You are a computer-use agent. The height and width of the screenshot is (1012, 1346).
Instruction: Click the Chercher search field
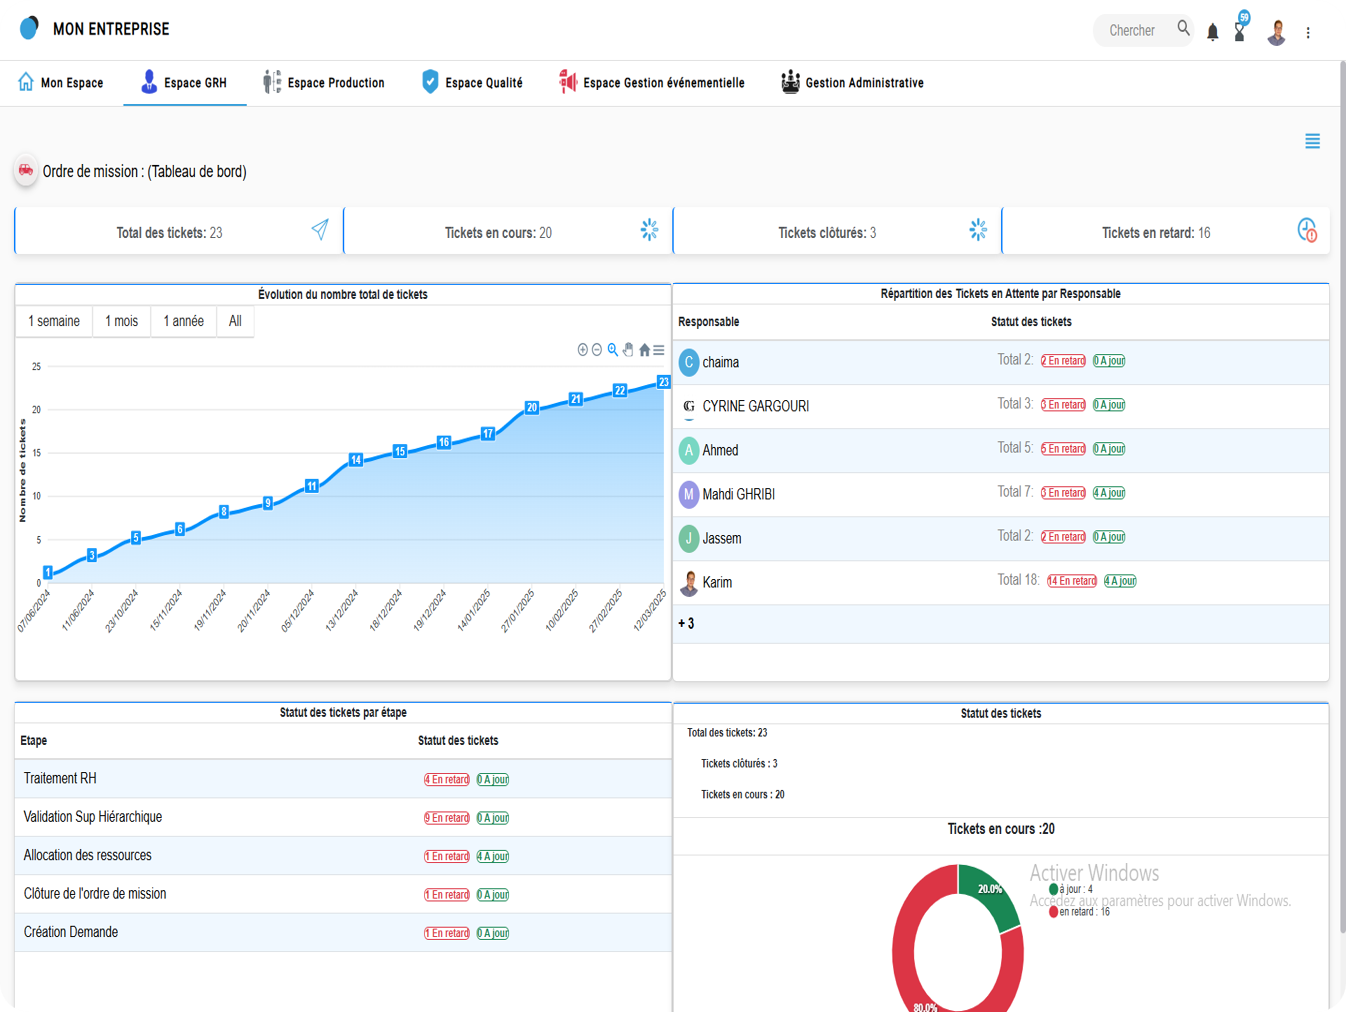point(1132,31)
